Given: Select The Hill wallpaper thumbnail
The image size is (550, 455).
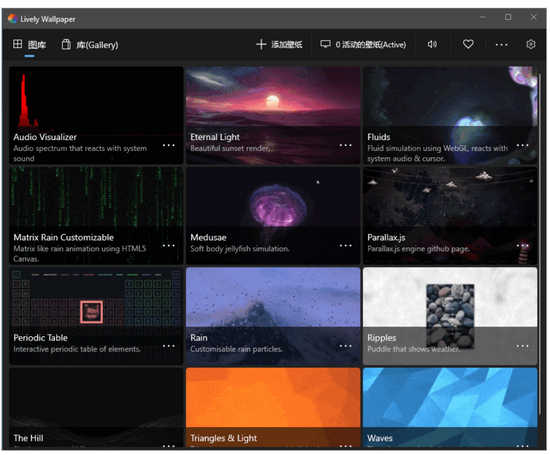Looking at the screenshot, I should (96, 407).
